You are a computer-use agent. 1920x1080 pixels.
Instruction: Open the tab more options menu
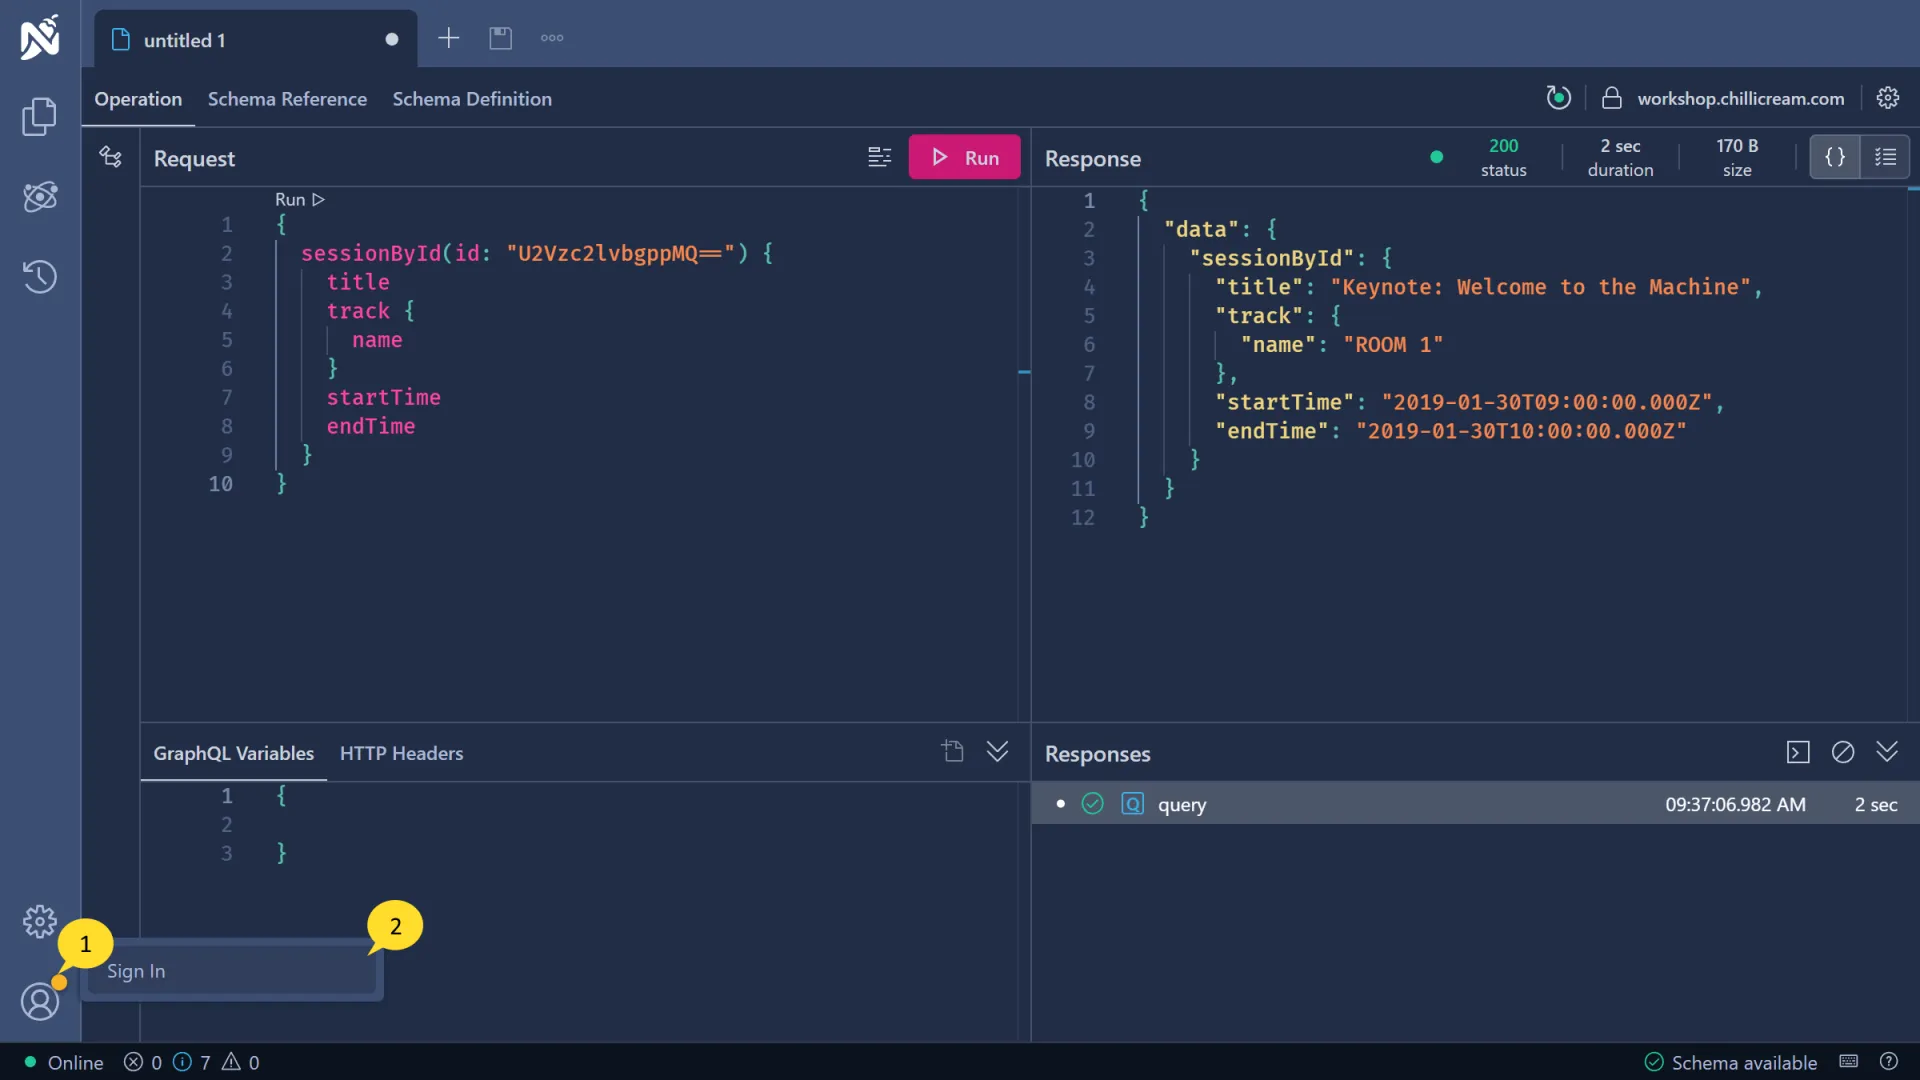tap(552, 38)
